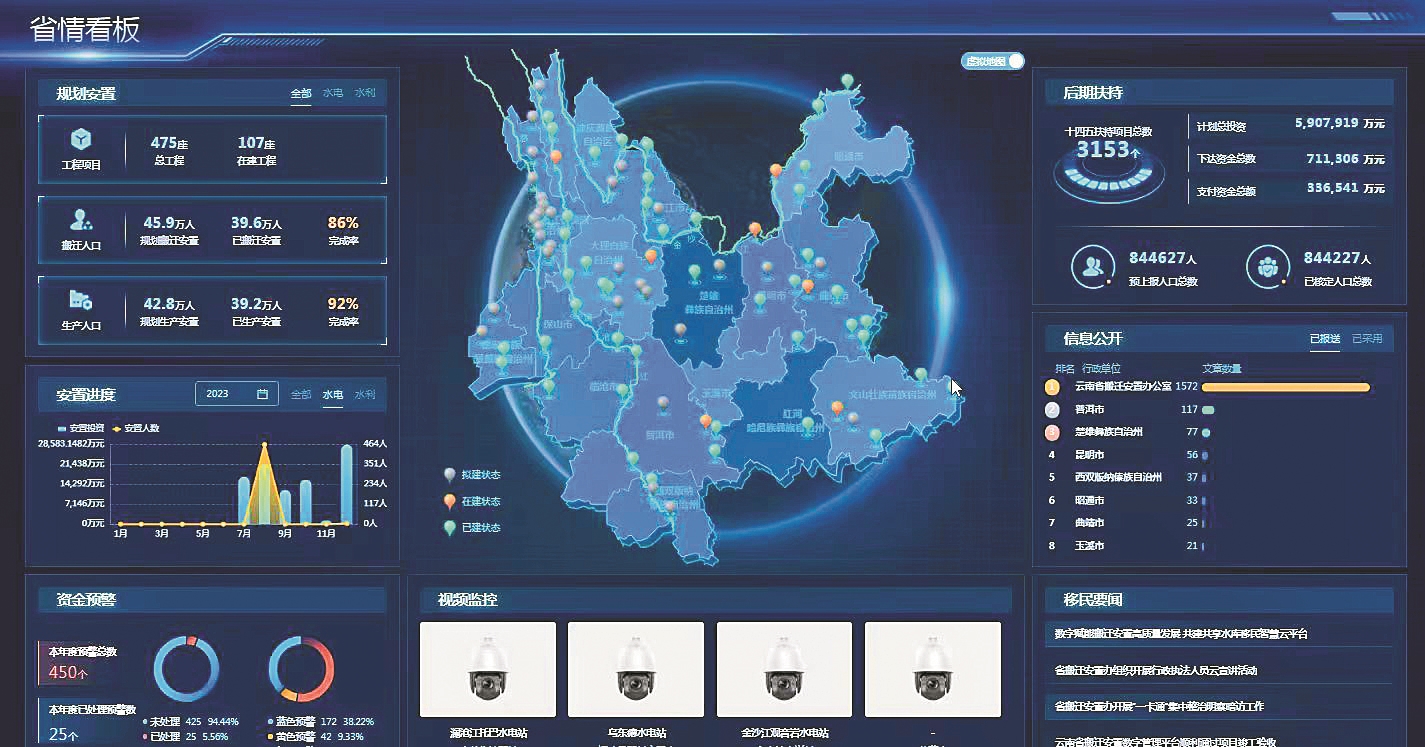Click the light-blue 安置投资 legend marker
The height and width of the screenshot is (747, 1425).
pyautogui.click(x=62, y=428)
